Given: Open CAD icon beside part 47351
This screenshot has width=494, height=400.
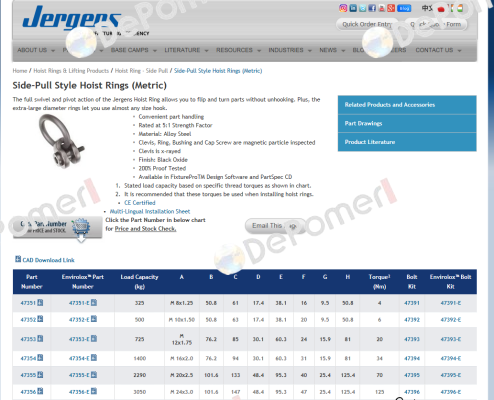Looking at the screenshot, I should [40, 302].
